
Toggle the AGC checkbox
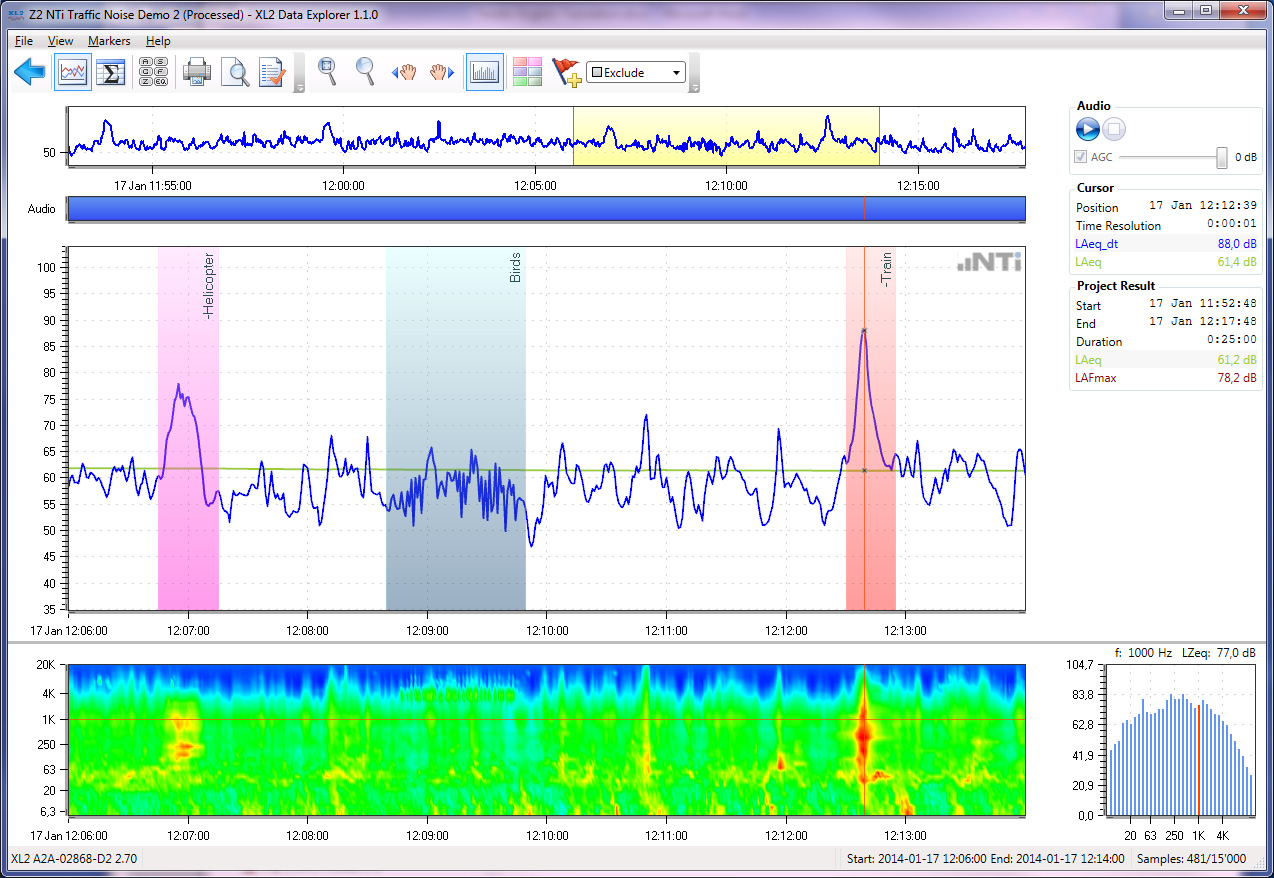[x=1080, y=157]
